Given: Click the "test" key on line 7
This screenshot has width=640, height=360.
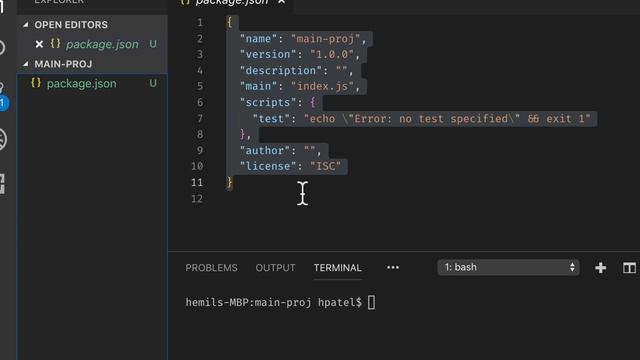Looking at the screenshot, I should click(x=271, y=119).
